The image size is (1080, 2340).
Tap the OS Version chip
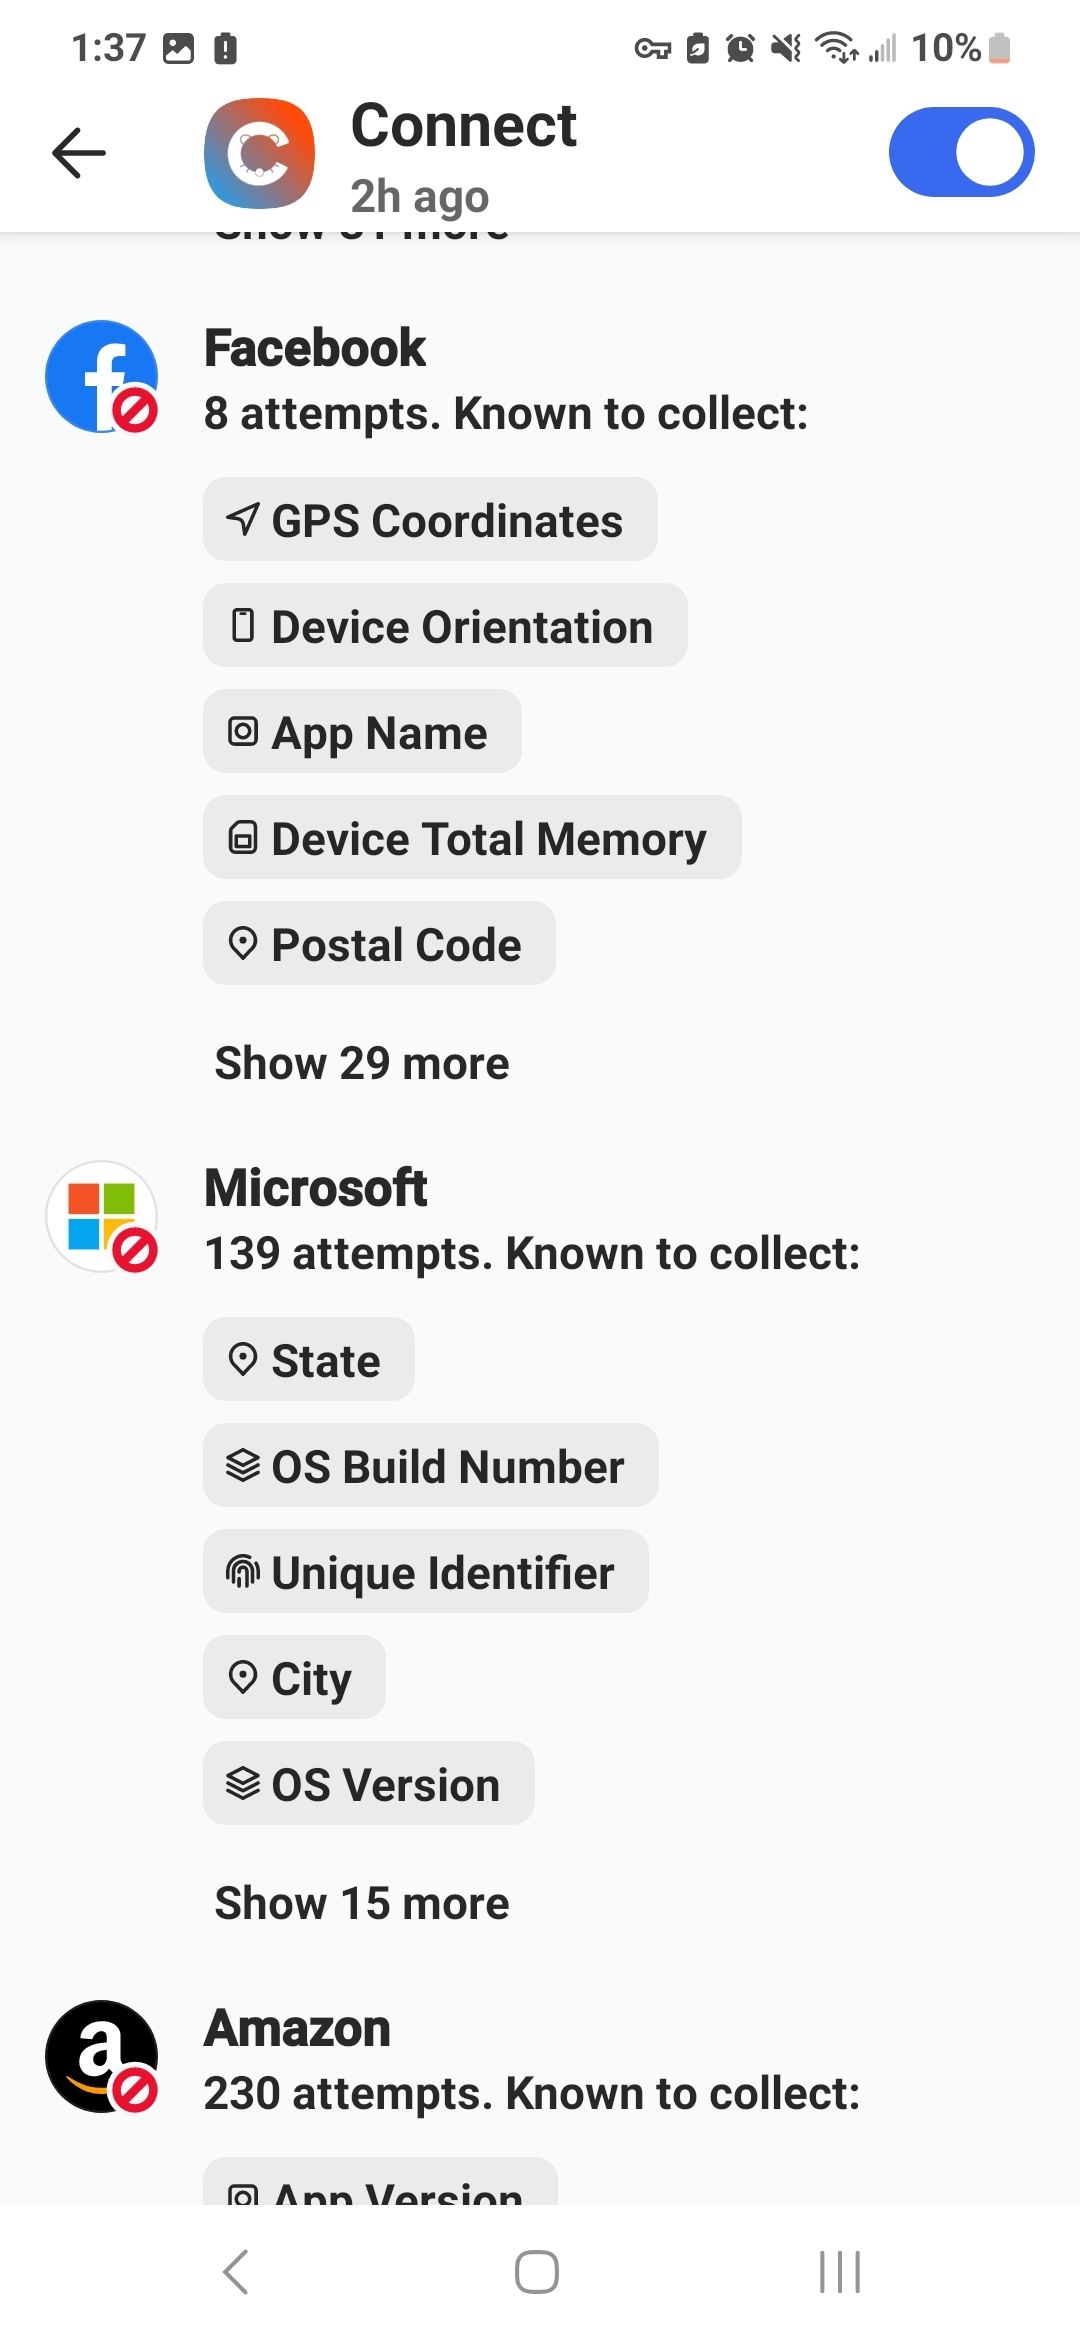[x=368, y=1784]
